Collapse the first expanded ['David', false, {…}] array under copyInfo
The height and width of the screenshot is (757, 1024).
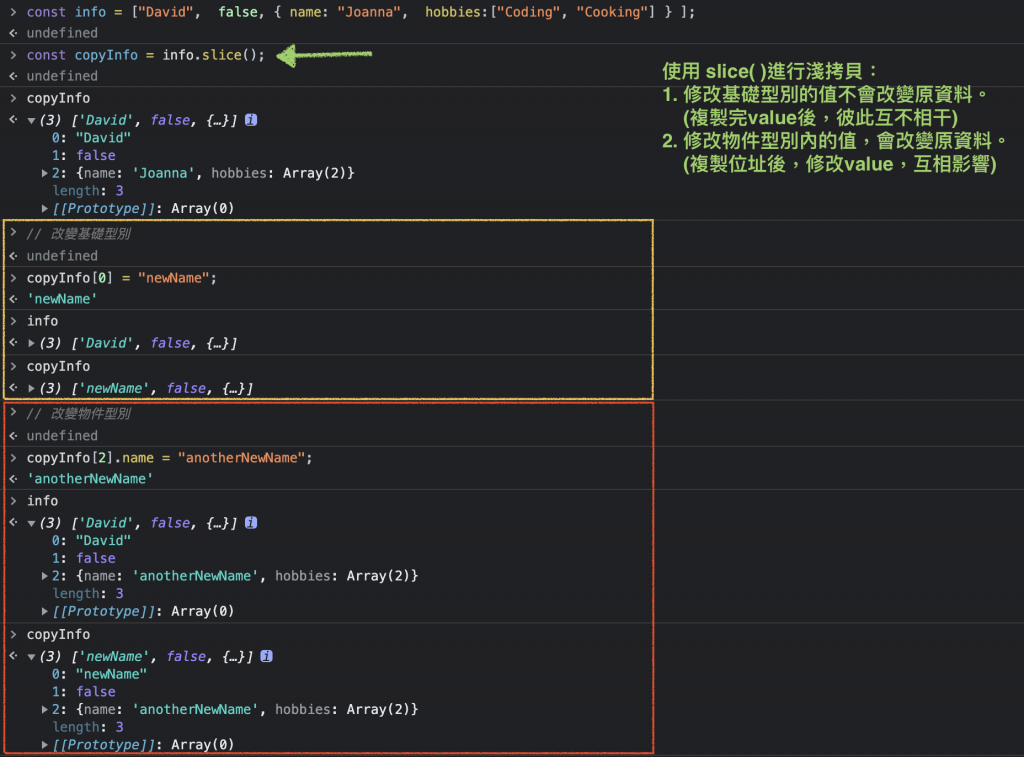31,121
